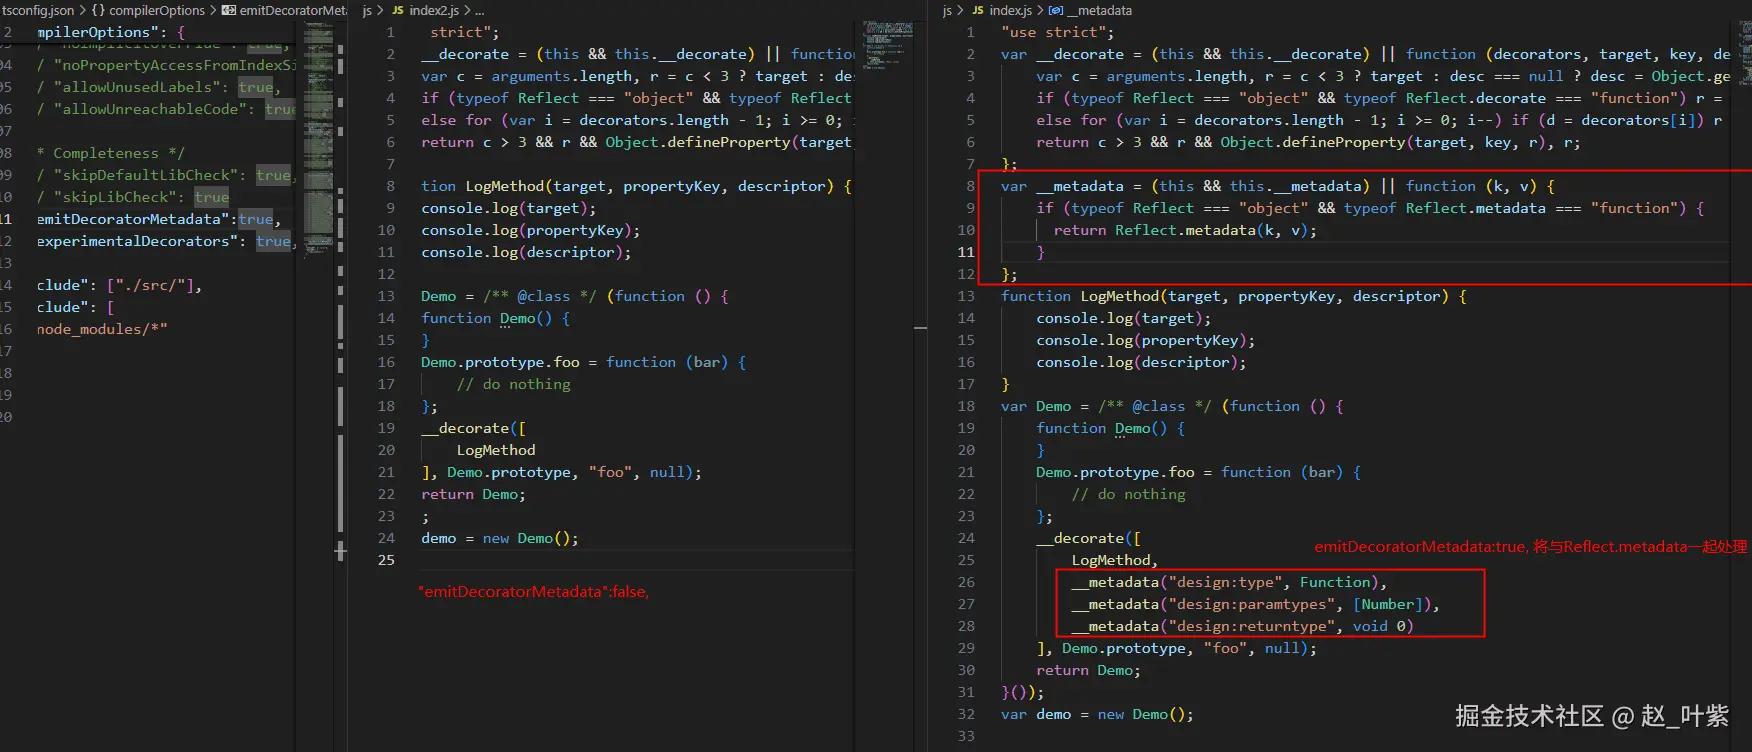Click "return Demo;" on line 30 of index.js
The image size is (1752, 752).
pos(1088,670)
